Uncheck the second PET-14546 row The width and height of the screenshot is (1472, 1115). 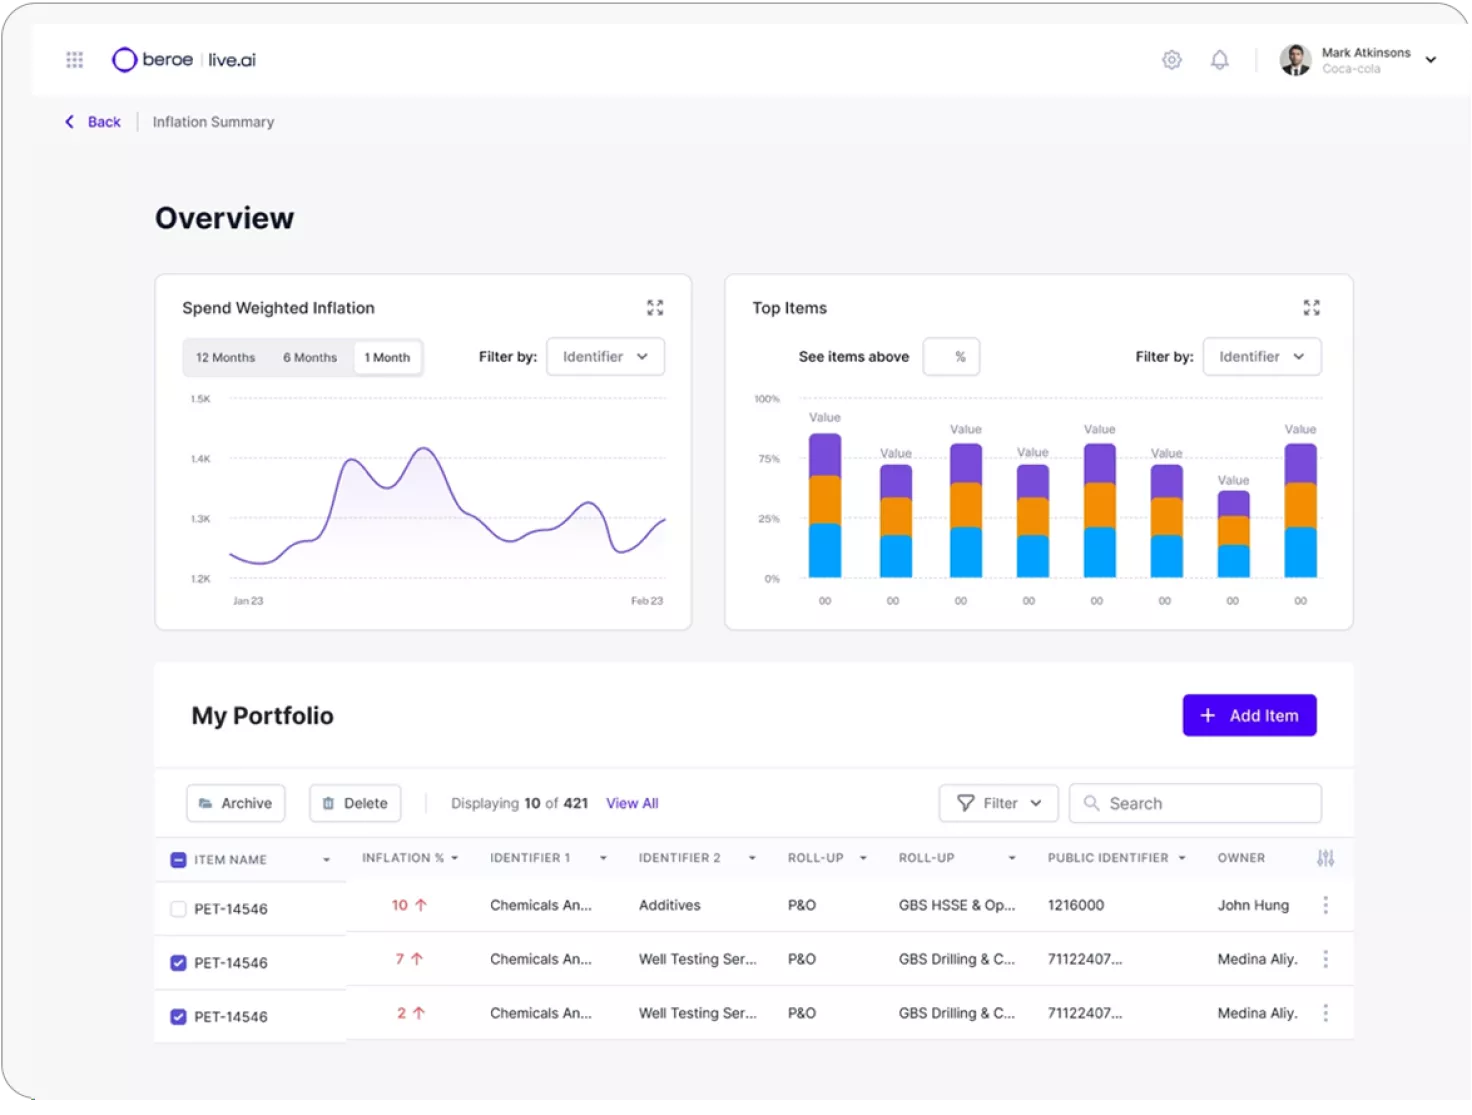pos(178,962)
